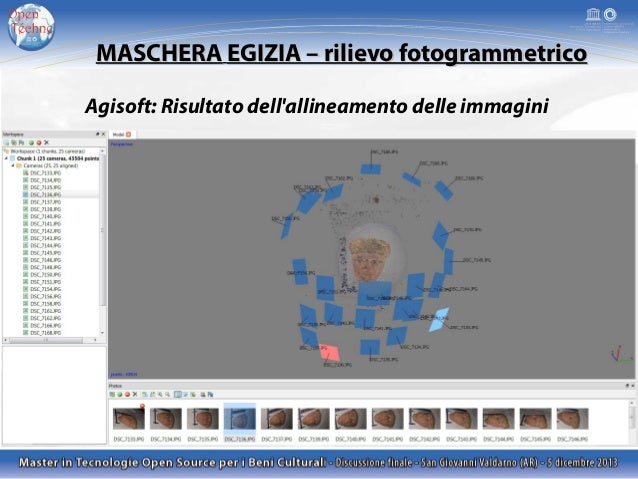Click the red Disable icon in Photos pane toolbar
The width and height of the screenshot is (638, 479).
click(127, 394)
